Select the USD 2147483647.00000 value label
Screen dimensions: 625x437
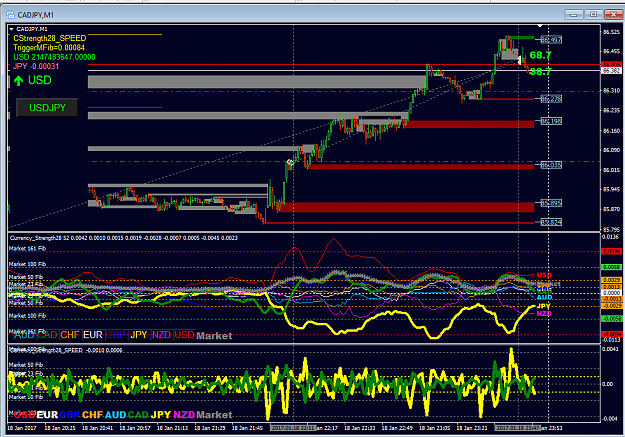click(54, 57)
